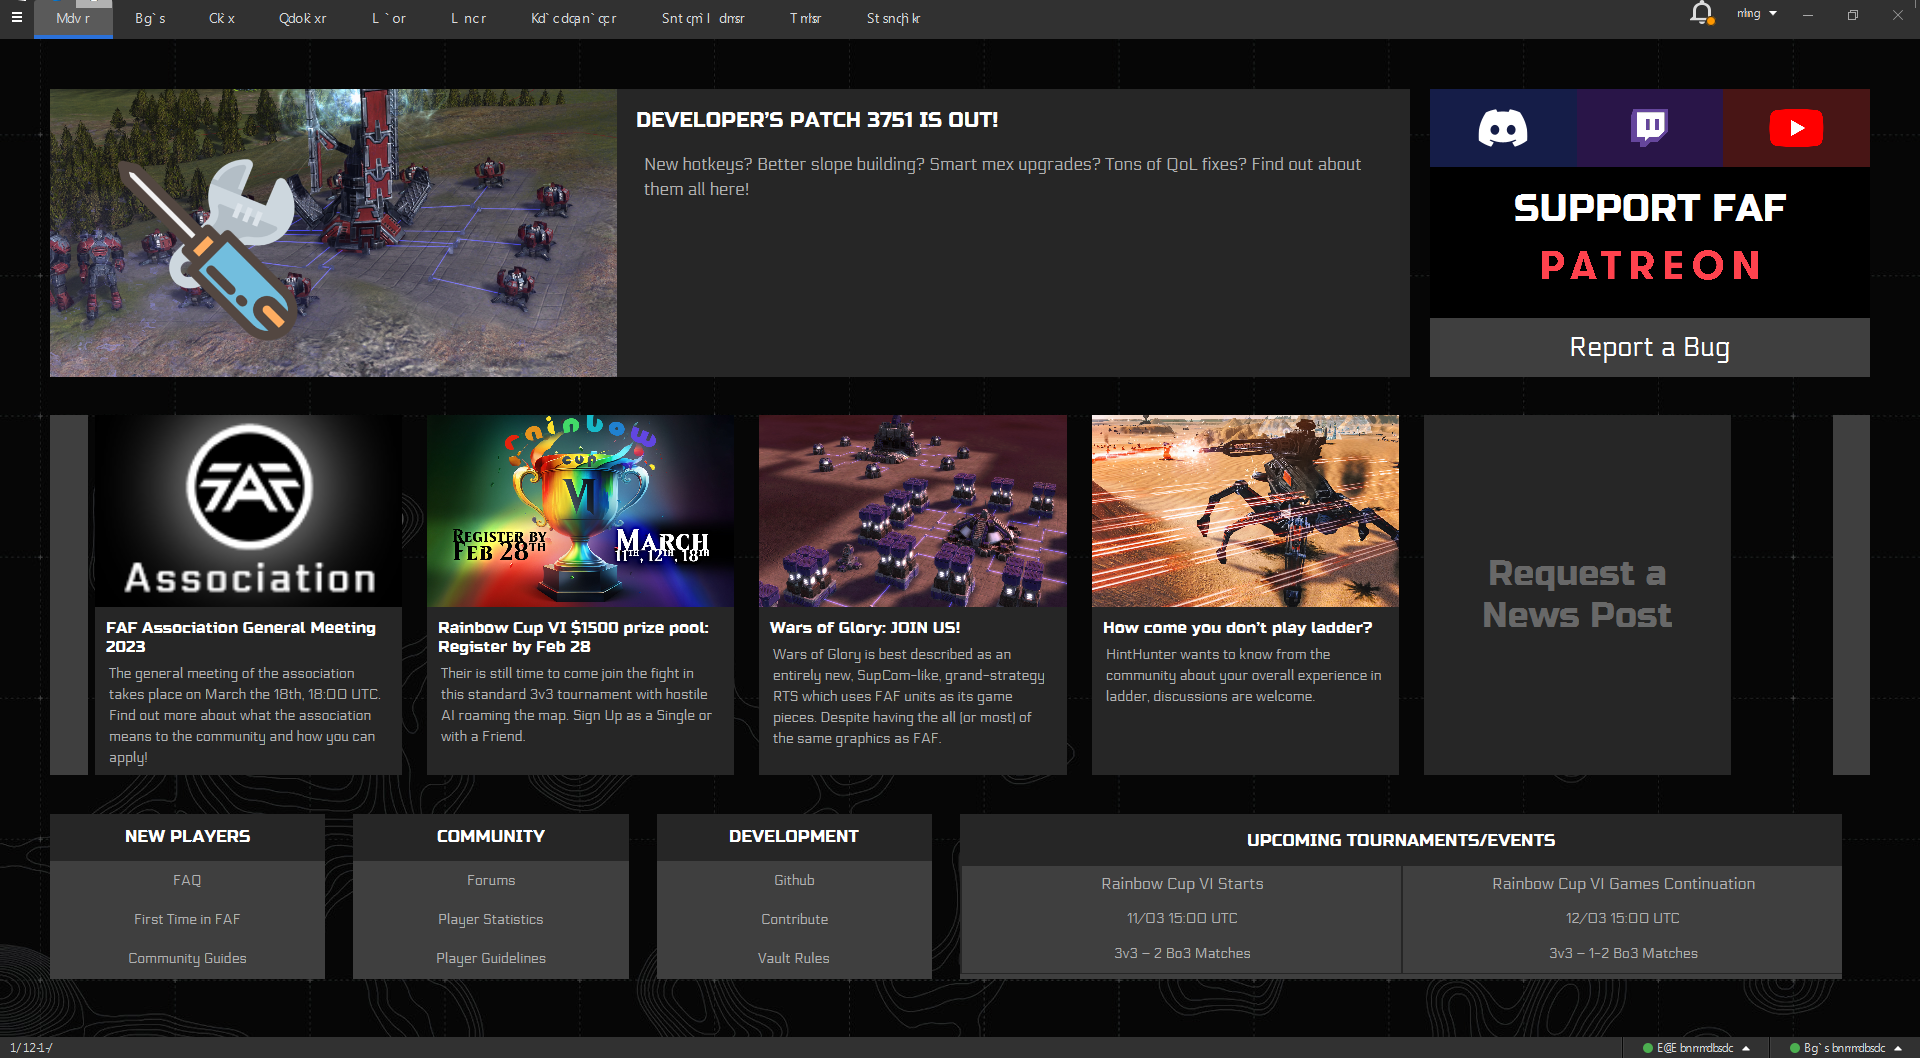
Task: Open the Wars of Glory thumbnail
Action: [x=913, y=511]
